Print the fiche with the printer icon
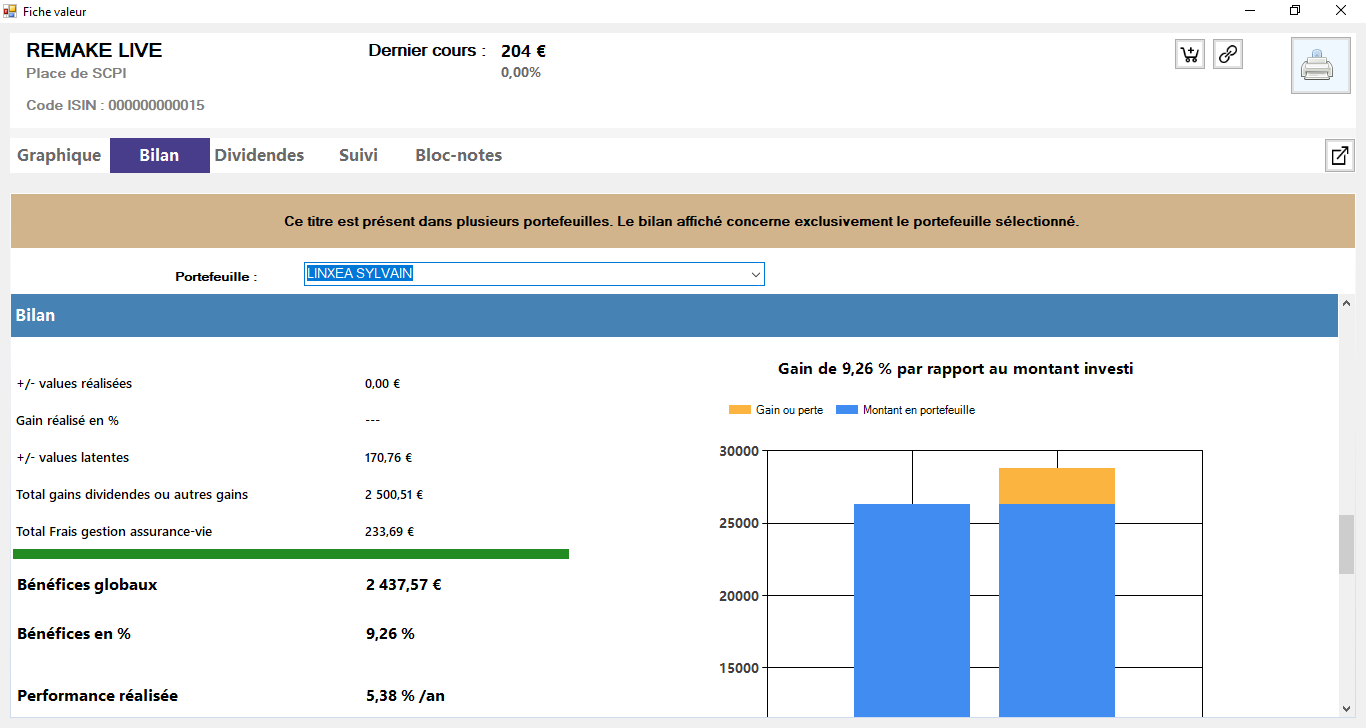Viewport: 1366px width, 728px height. 1320,66
